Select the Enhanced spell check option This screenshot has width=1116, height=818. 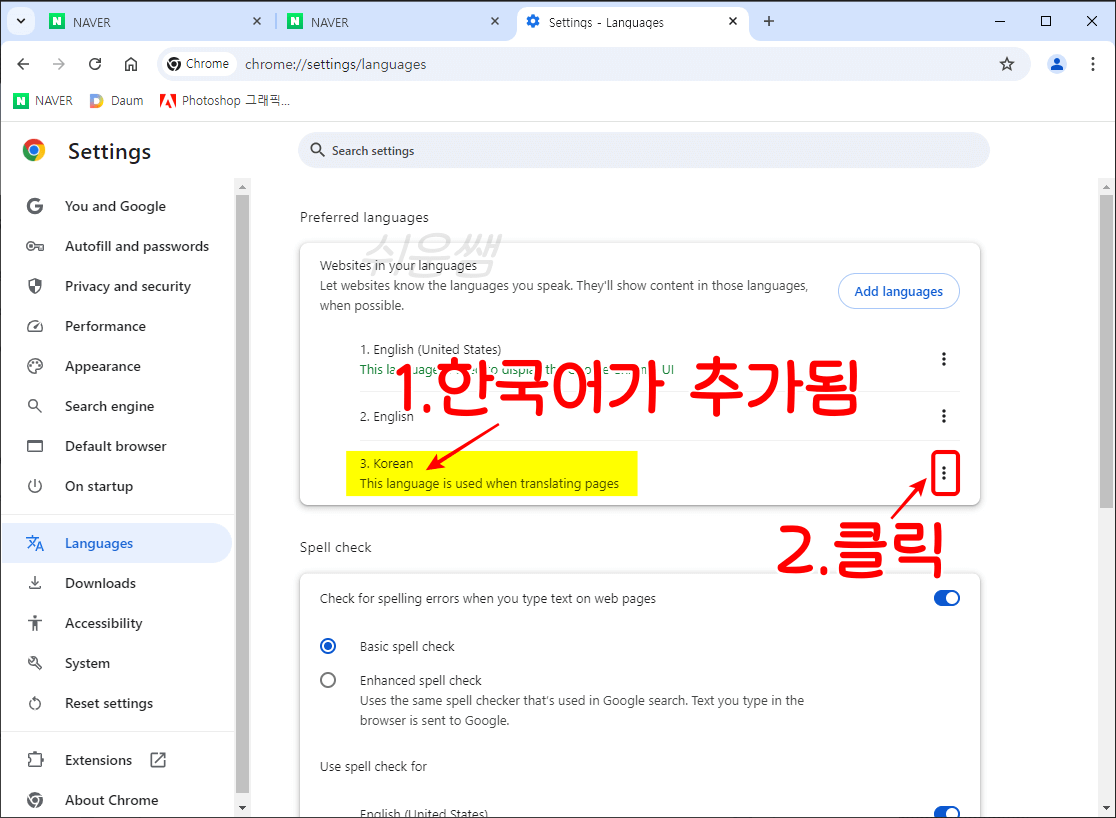tap(328, 679)
